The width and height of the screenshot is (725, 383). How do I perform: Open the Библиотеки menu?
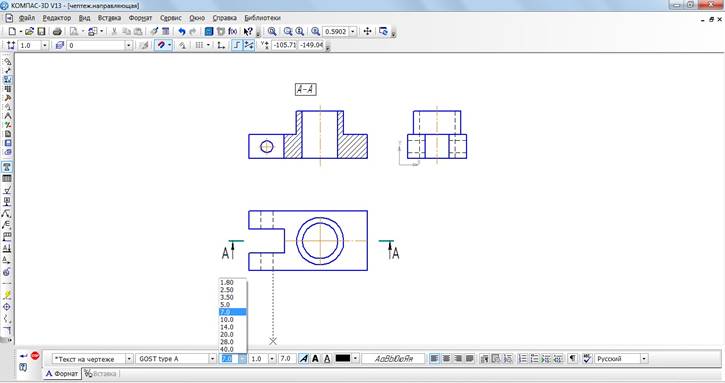coord(263,18)
